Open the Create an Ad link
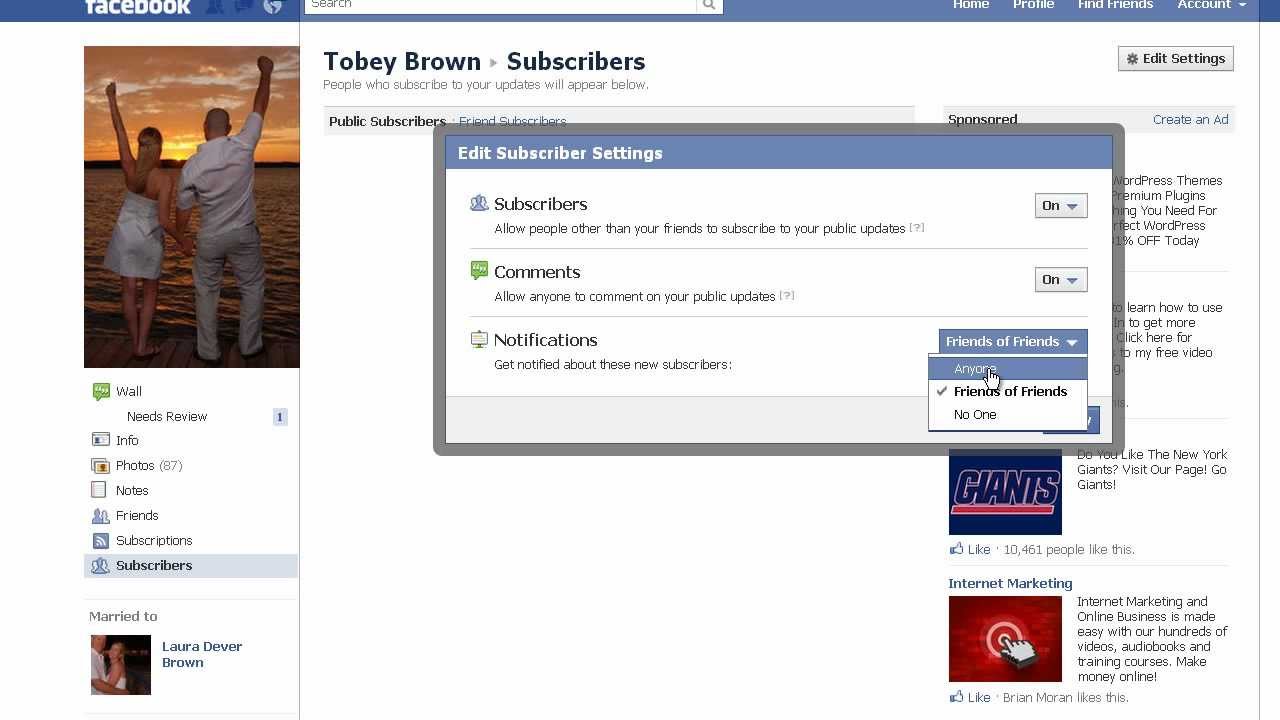The height and width of the screenshot is (720, 1280). [1190, 119]
